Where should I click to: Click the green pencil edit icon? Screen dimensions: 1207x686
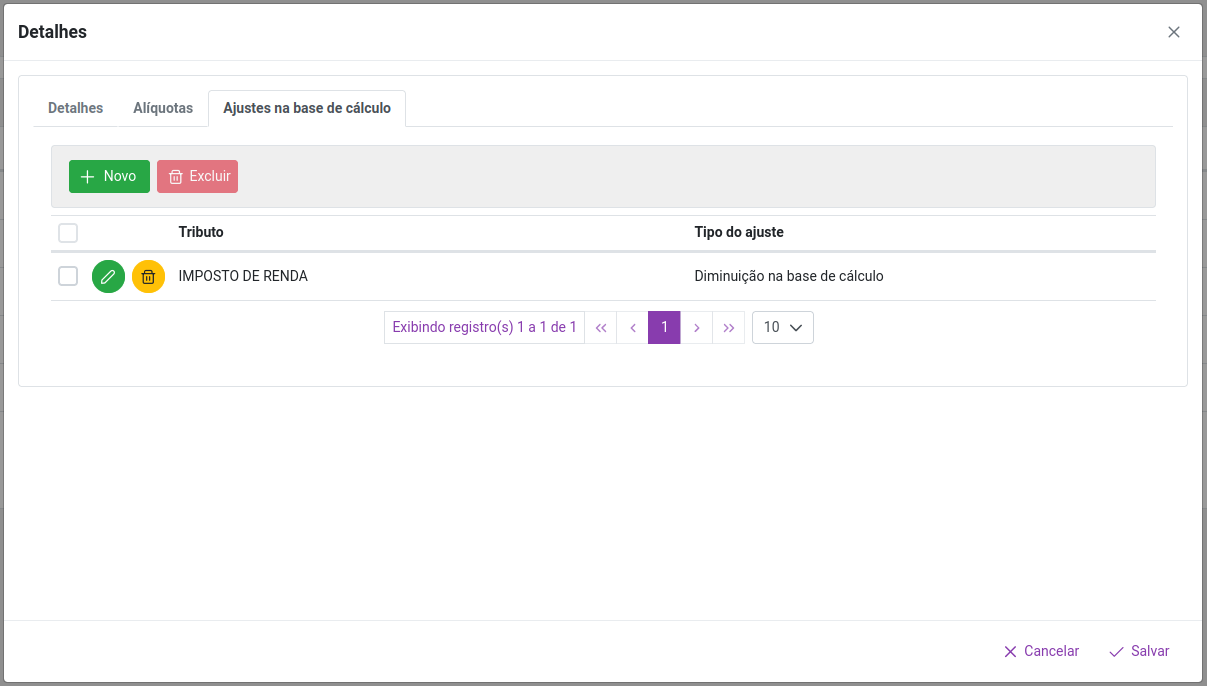click(x=108, y=276)
